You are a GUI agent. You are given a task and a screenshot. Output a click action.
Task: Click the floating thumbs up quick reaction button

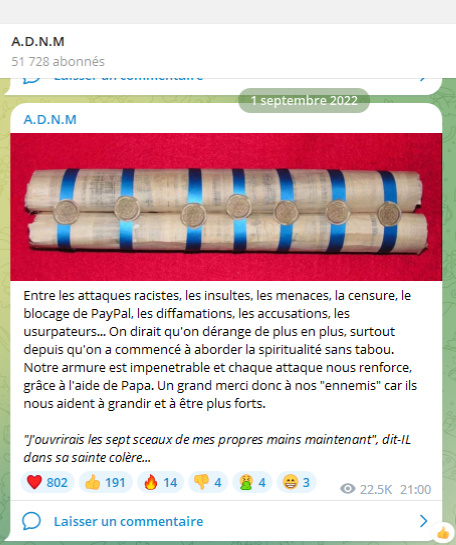pos(443,533)
